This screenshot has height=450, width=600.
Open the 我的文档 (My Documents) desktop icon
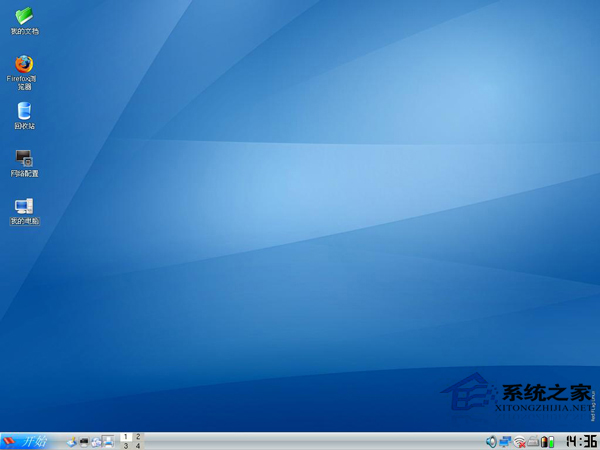tap(24, 16)
